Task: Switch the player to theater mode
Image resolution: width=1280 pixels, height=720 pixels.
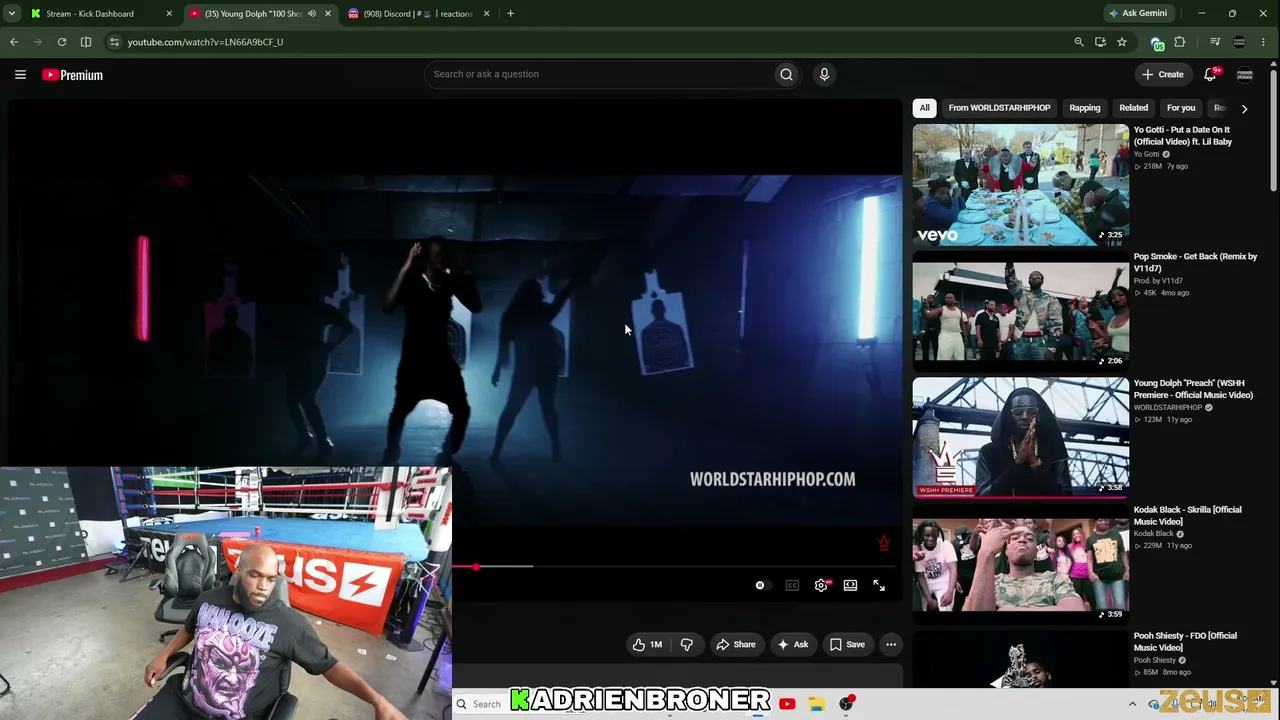Action: pyautogui.click(x=850, y=586)
